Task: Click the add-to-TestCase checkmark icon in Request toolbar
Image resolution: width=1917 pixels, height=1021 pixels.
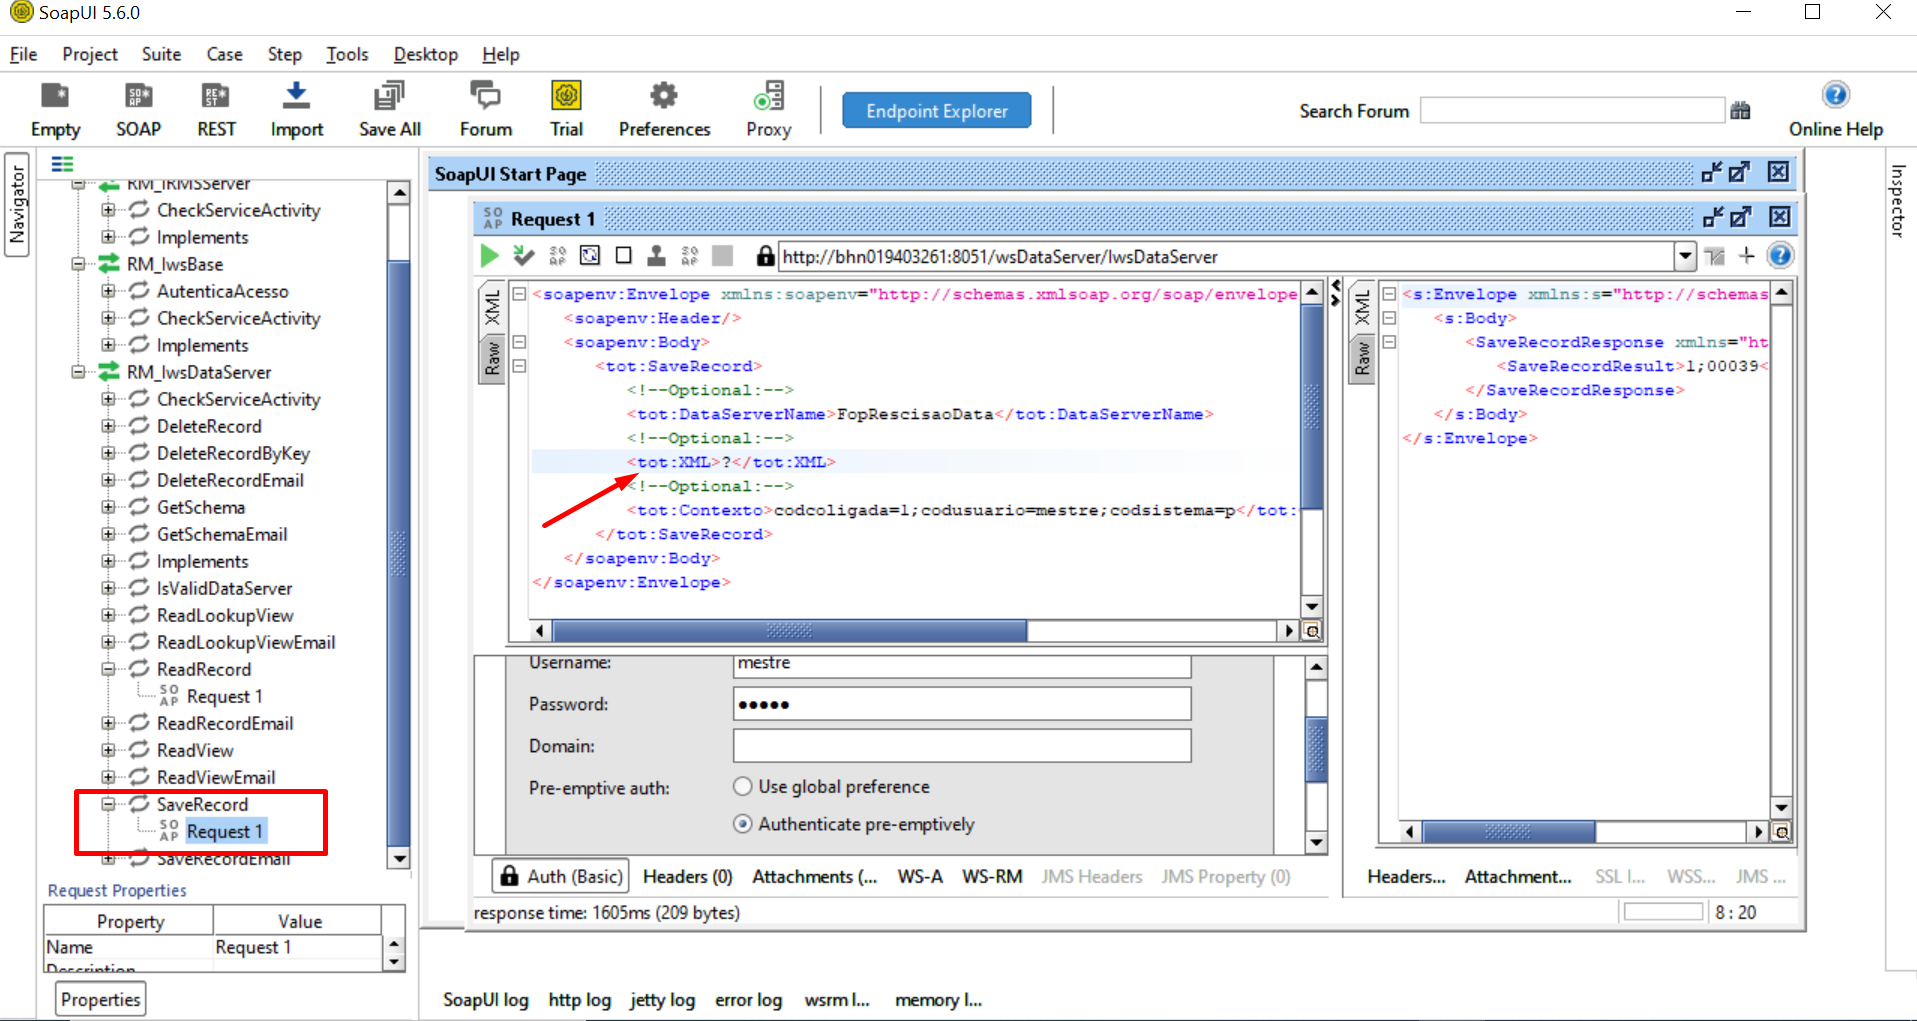Action: [523, 256]
